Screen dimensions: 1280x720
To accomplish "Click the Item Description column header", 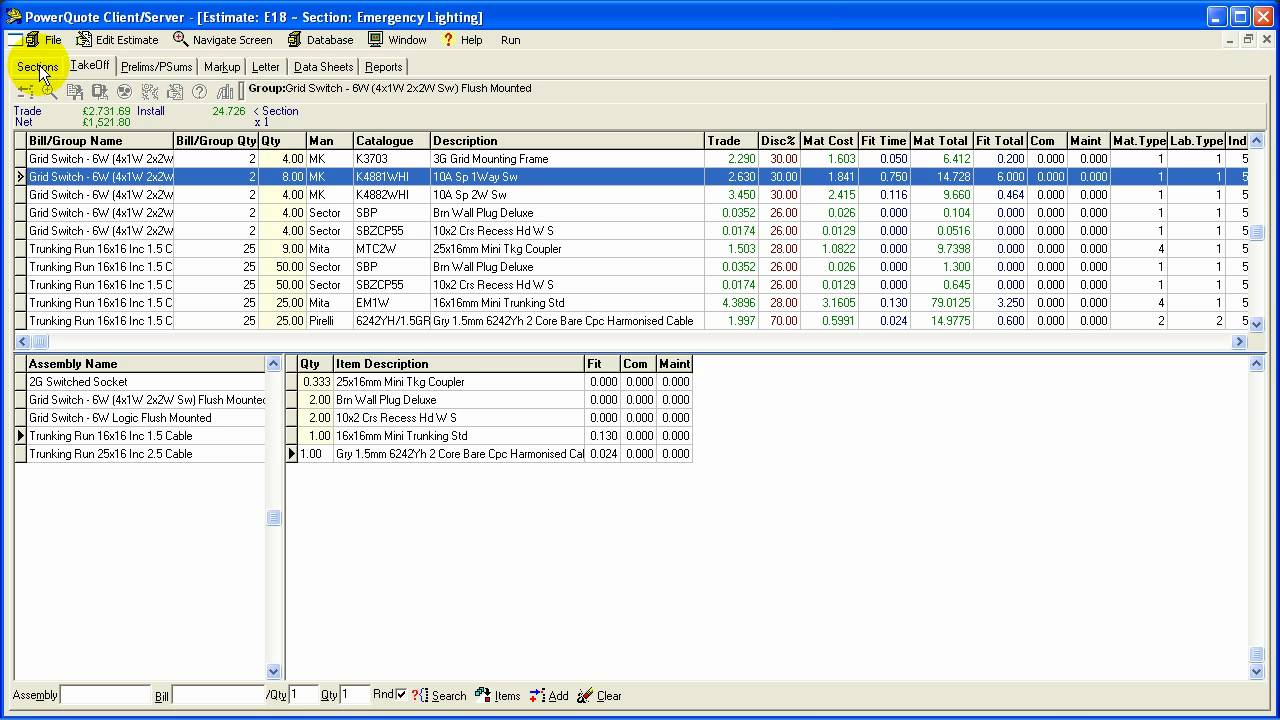I will coord(459,364).
